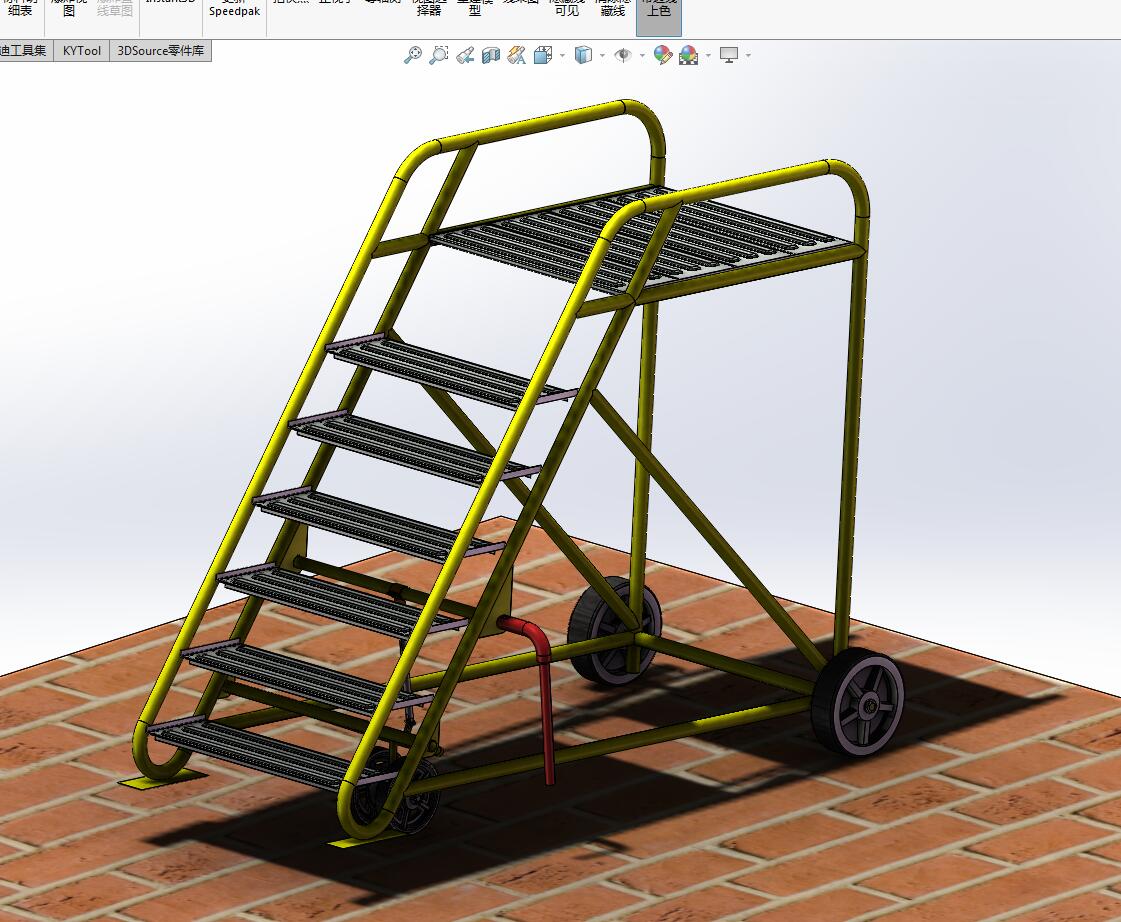This screenshot has width=1121, height=922.
Task: Click the Previous View icon
Action: click(464, 55)
